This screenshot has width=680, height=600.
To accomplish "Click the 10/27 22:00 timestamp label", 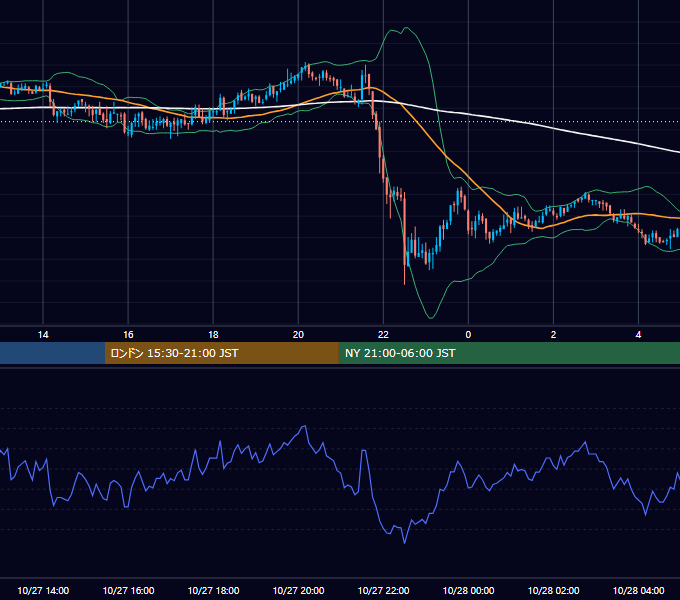I will pos(383,590).
